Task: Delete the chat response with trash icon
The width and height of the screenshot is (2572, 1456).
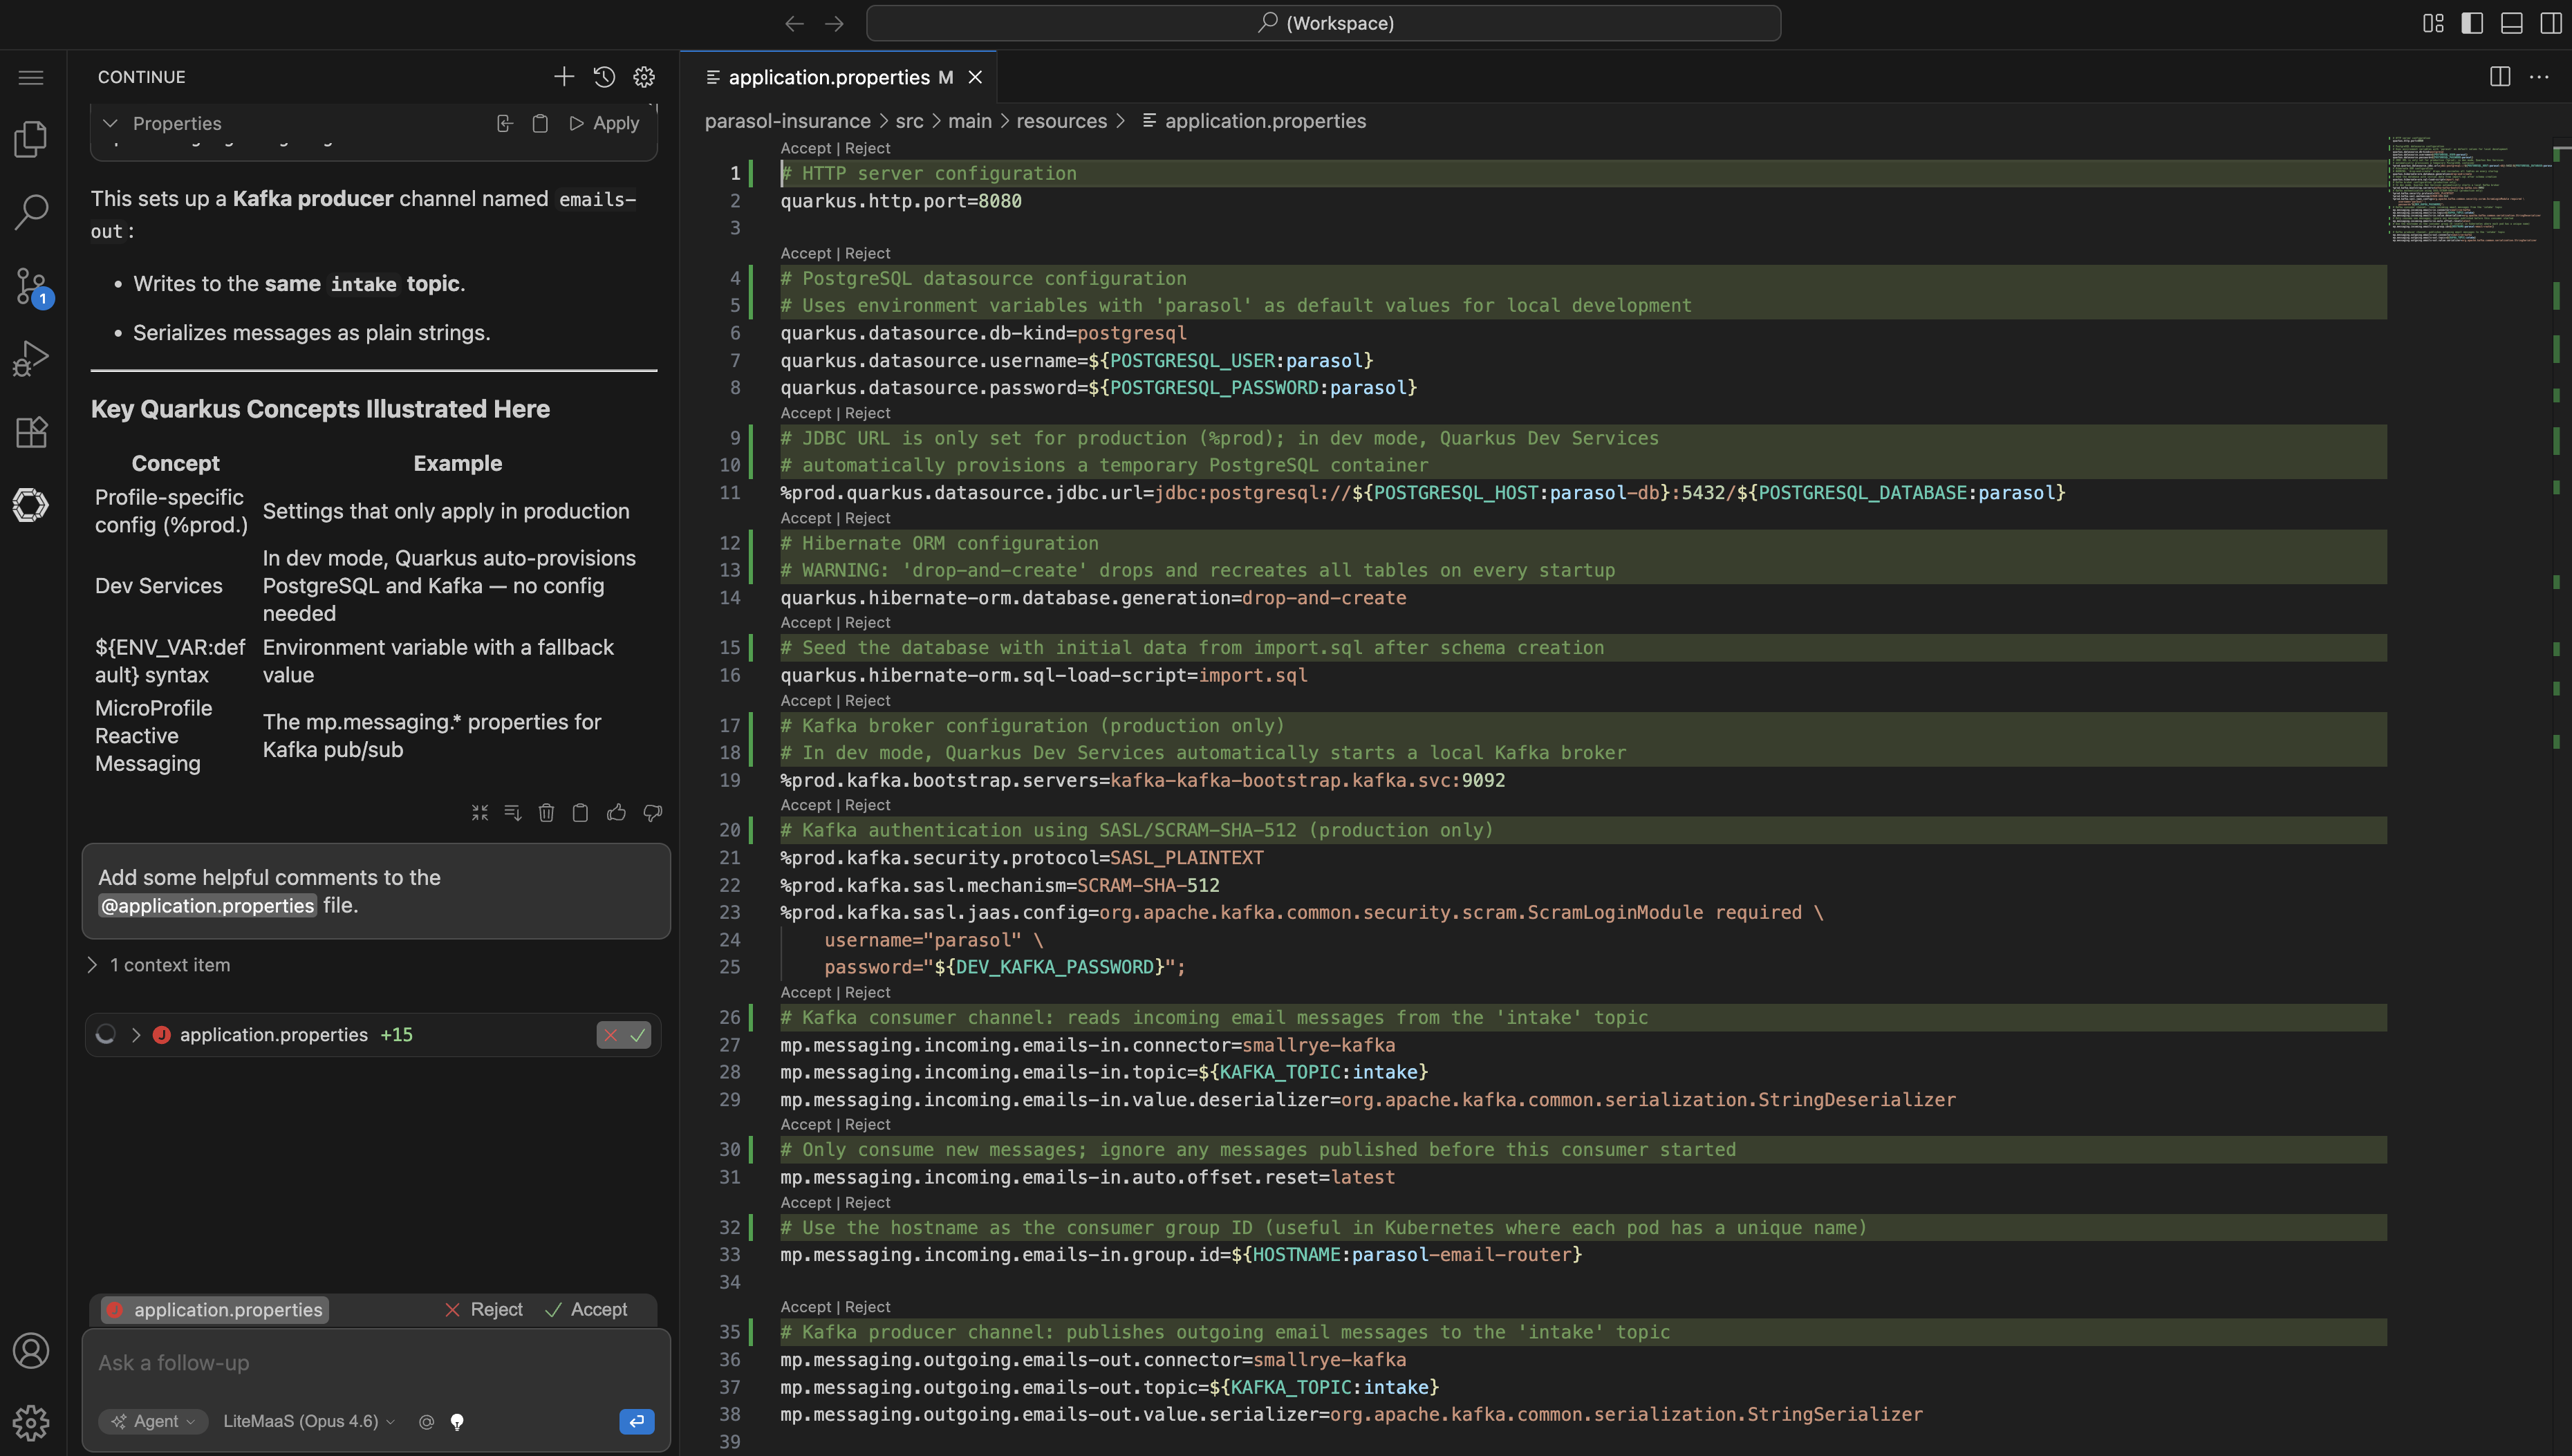Action: pos(546,813)
